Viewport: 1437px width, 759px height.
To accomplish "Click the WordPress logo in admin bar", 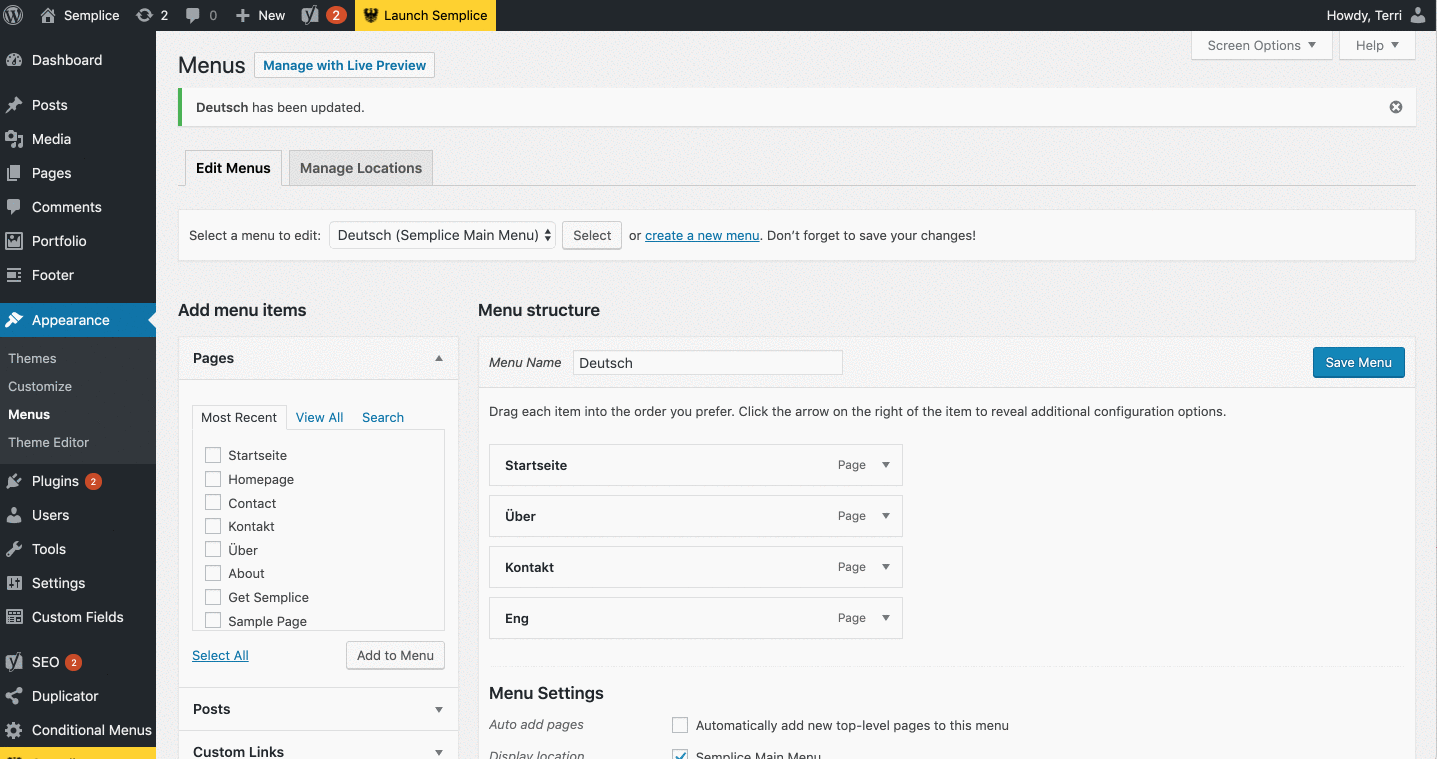I will [13, 15].
